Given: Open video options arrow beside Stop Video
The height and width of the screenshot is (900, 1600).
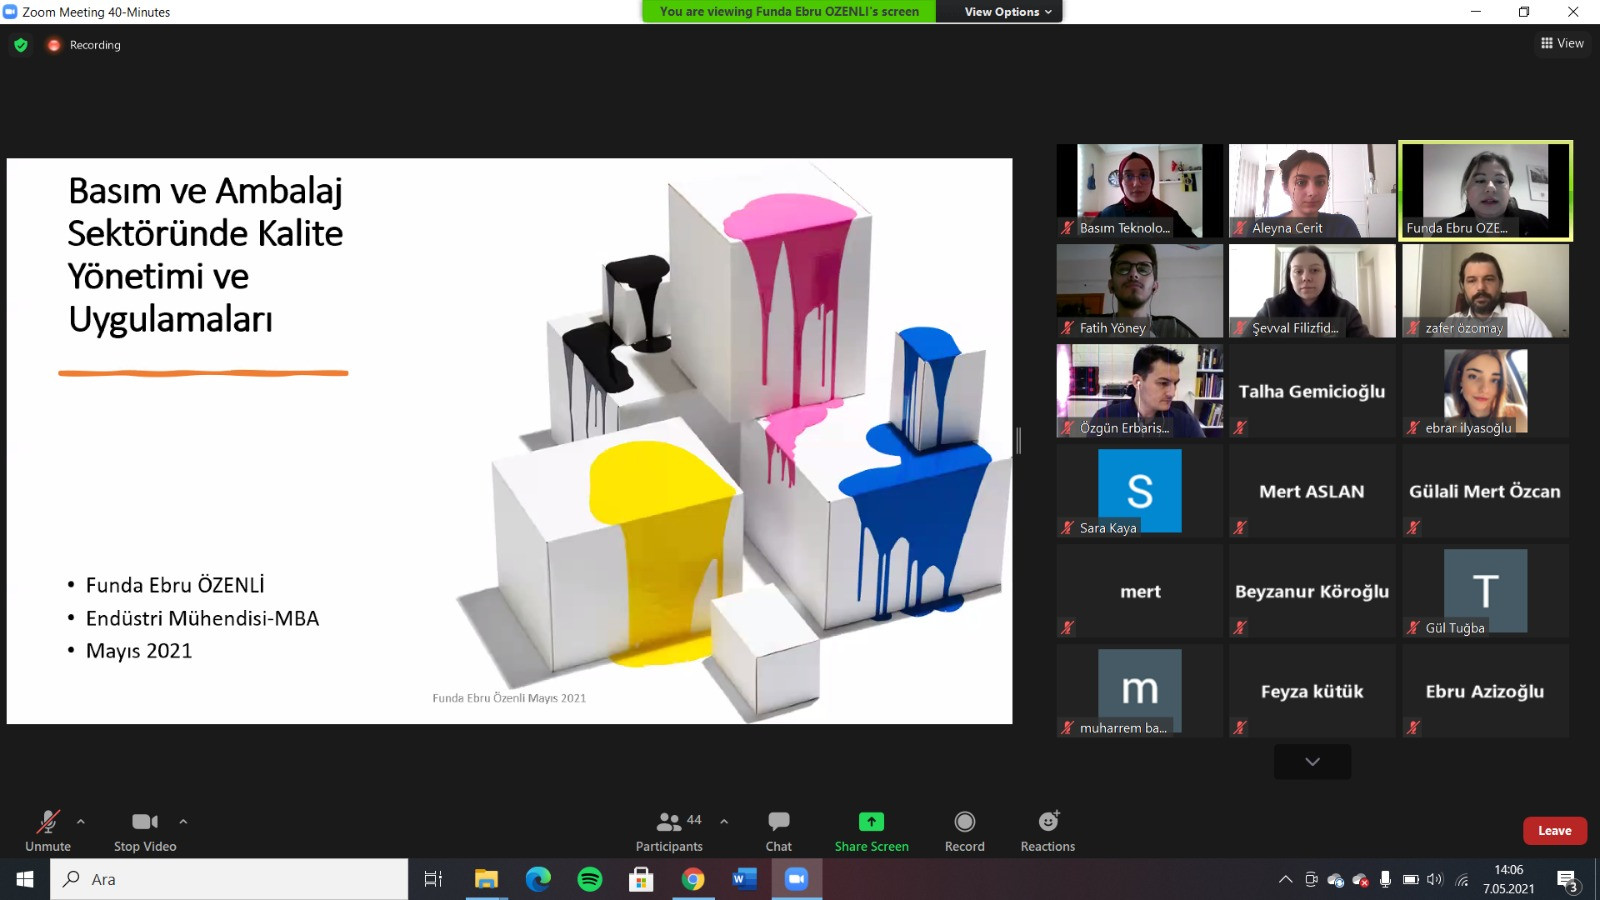Looking at the screenshot, I should (183, 822).
